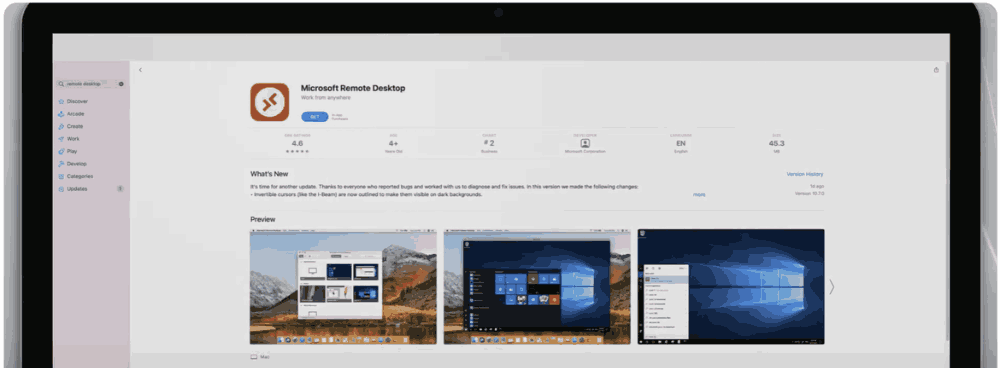Click the blue Get button
Image resolution: width=1000 pixels, height=368 pixels.
[315, 117]
